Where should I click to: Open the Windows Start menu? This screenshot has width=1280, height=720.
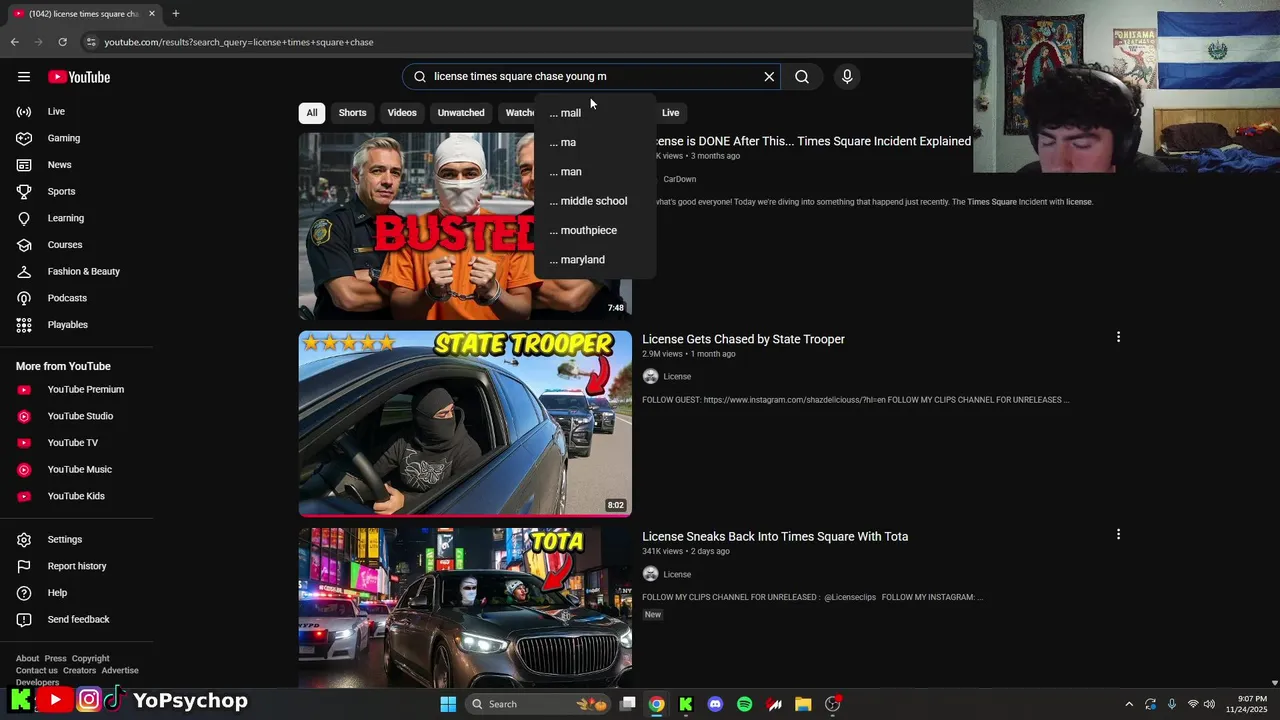click(448, 704)
